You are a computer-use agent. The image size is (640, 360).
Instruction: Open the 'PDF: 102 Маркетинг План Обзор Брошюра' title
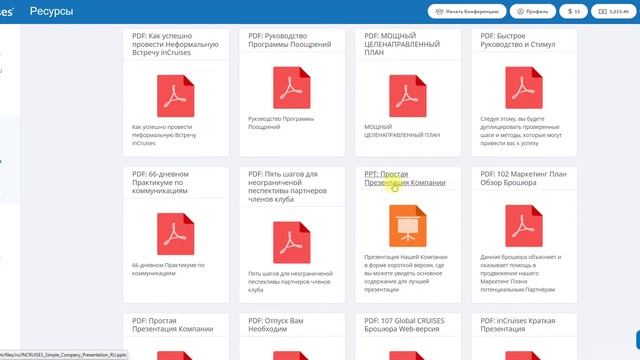[523, 178]
